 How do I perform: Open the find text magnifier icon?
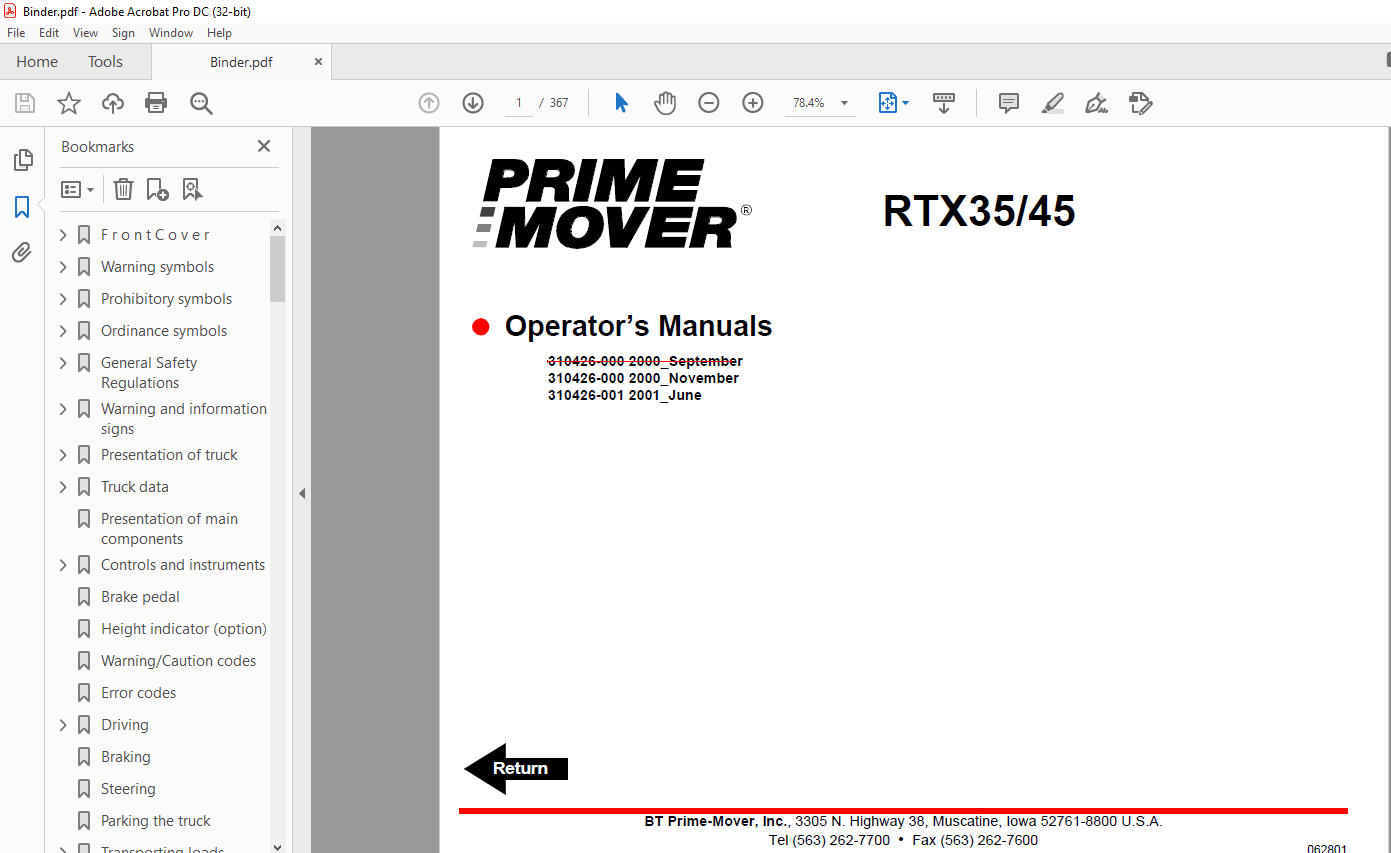click(201, 103)
